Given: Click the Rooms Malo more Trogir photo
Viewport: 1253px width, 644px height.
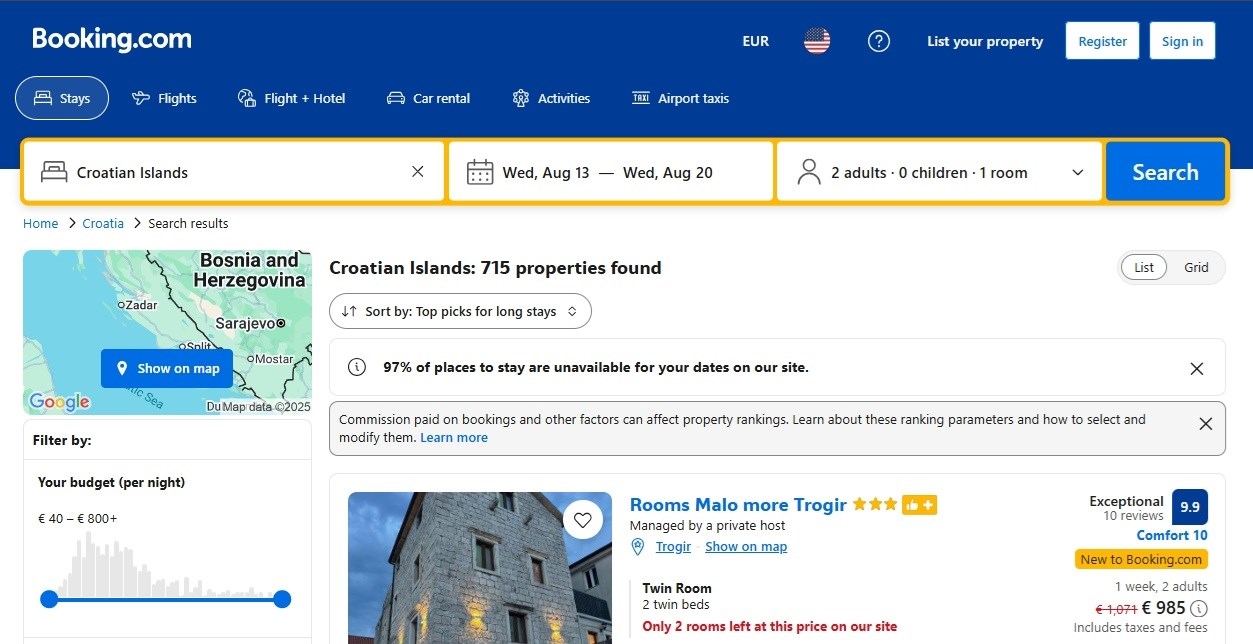Looking at the screenshot, I should (x=480, y=568).
